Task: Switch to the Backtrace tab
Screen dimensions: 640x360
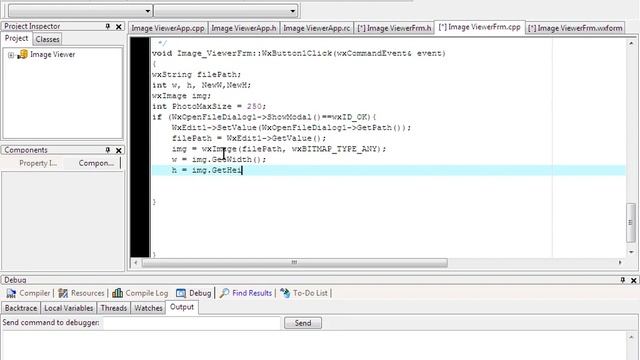Action: (x=21, y=308)
